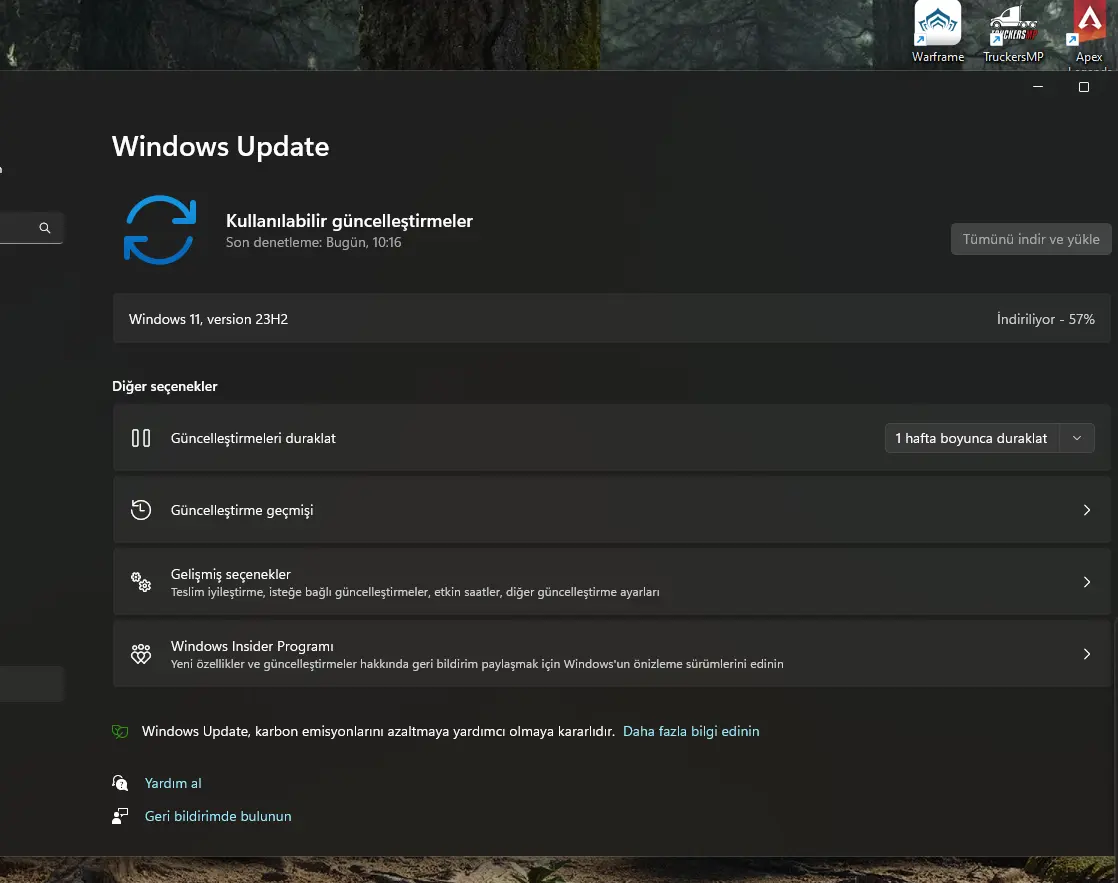Click the pause icon beside Güncelleştirmeleri duraklat
This screenshot has height=883, width=1118.
click(141, 438)
